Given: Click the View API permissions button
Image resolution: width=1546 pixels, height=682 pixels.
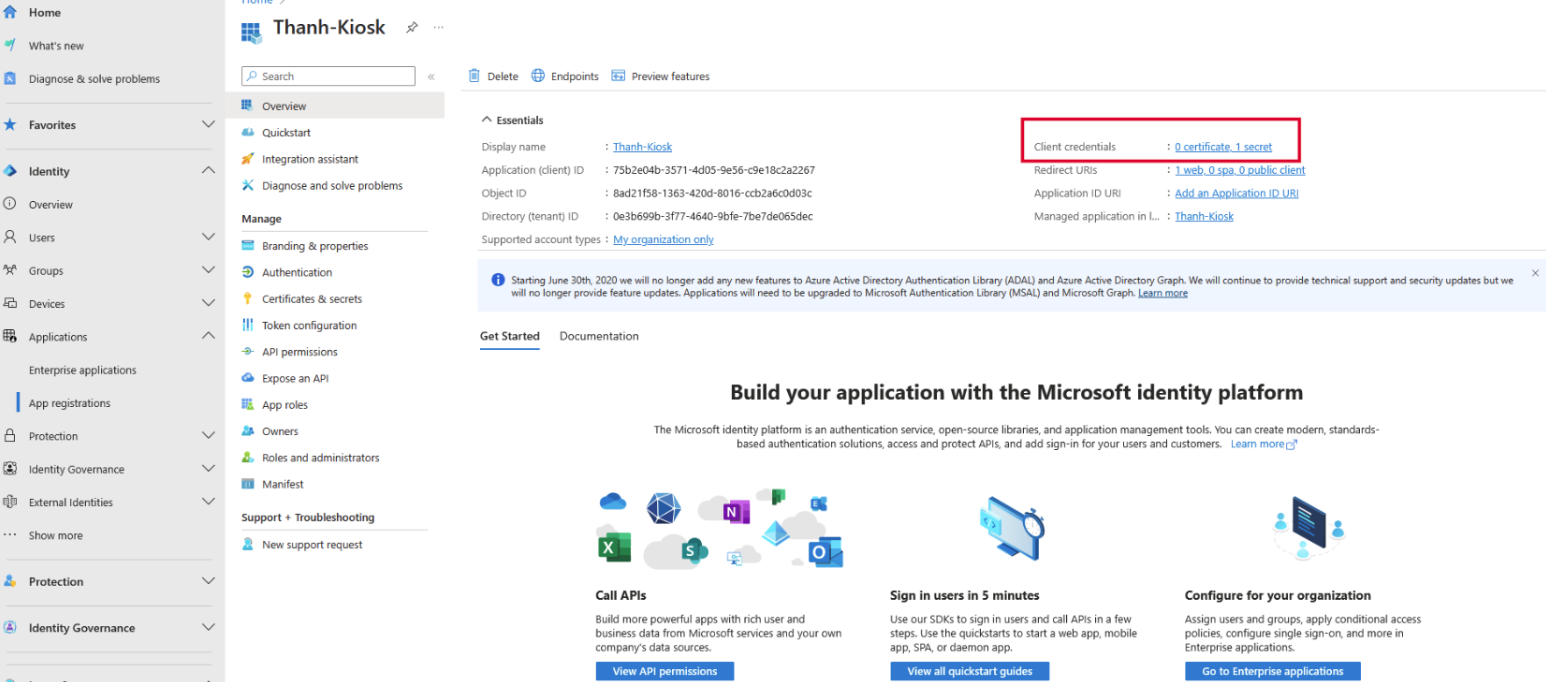Looking at the screenshot, I should point(665,671).
